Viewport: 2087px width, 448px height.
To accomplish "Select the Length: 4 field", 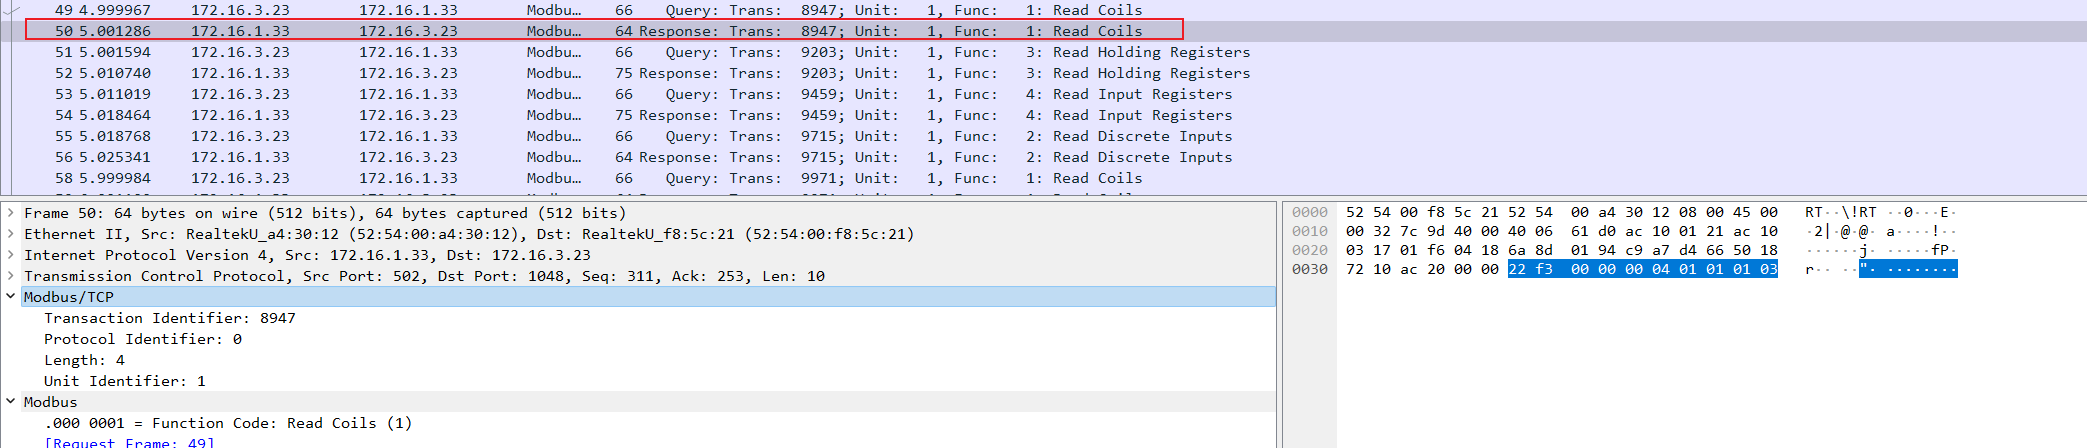I will click(84, 360).
